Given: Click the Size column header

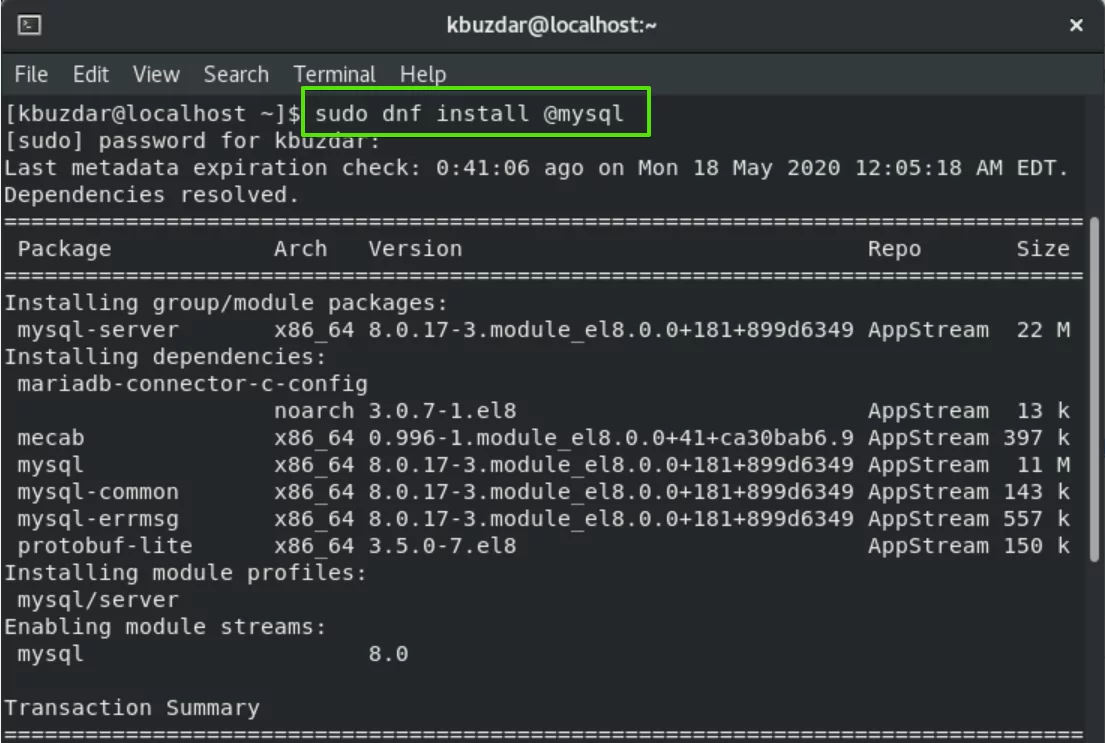Looking at the screenshot, I should click(x=1043, y=249).
